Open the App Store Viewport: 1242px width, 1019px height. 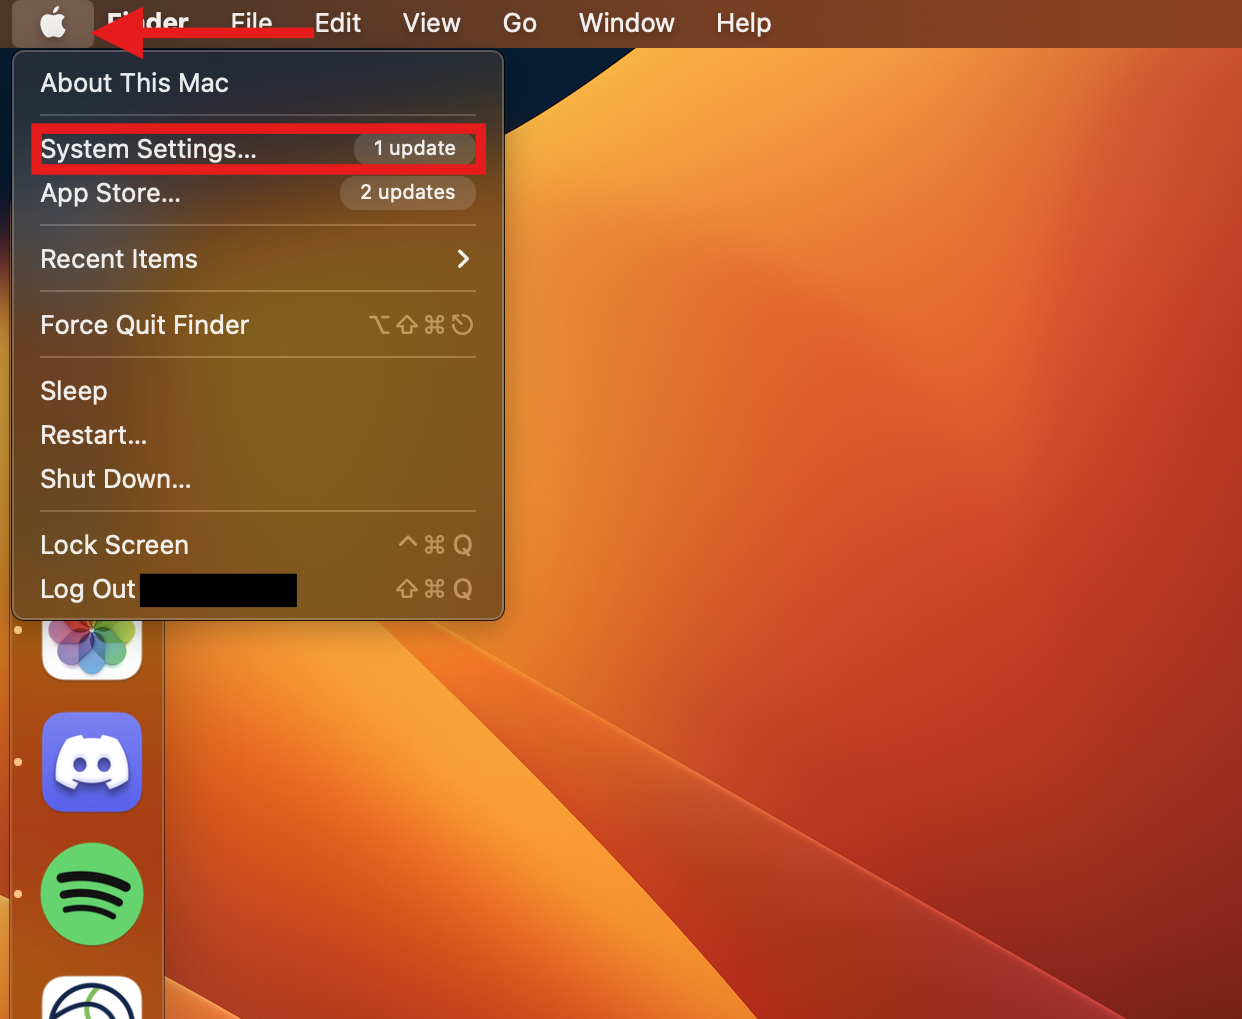(x=110, y=193)
